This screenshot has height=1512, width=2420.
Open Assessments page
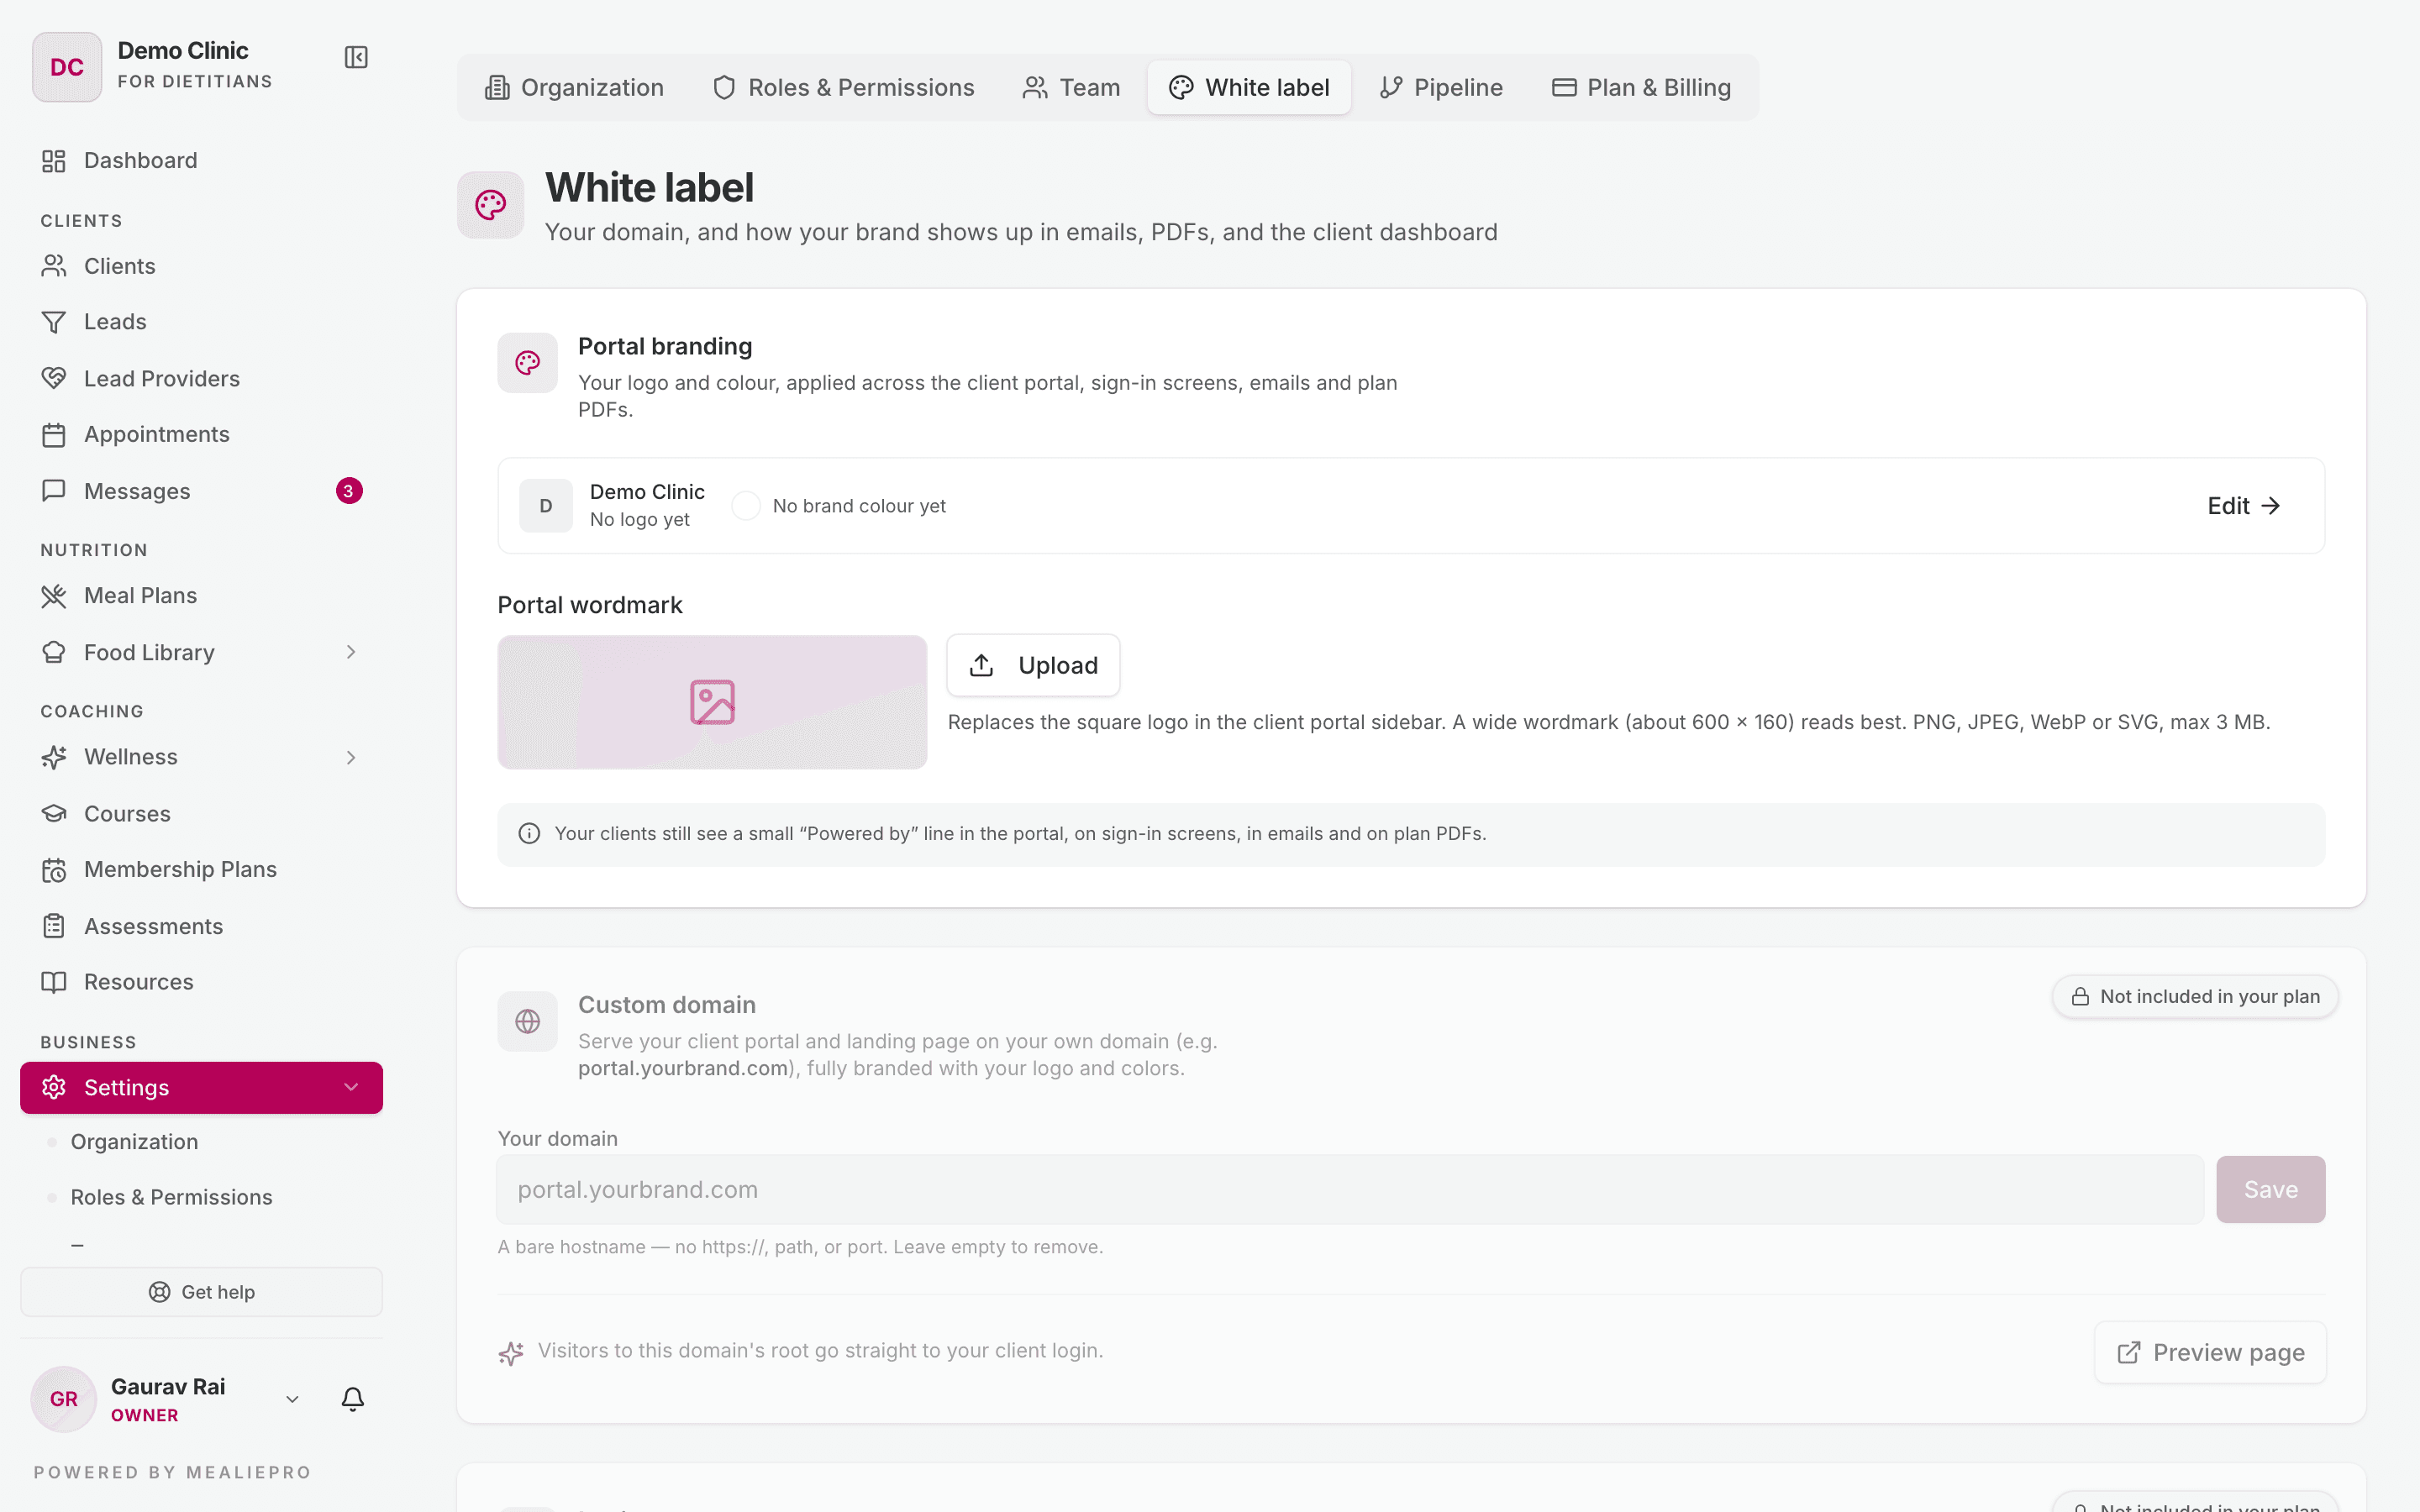(201, 926)
